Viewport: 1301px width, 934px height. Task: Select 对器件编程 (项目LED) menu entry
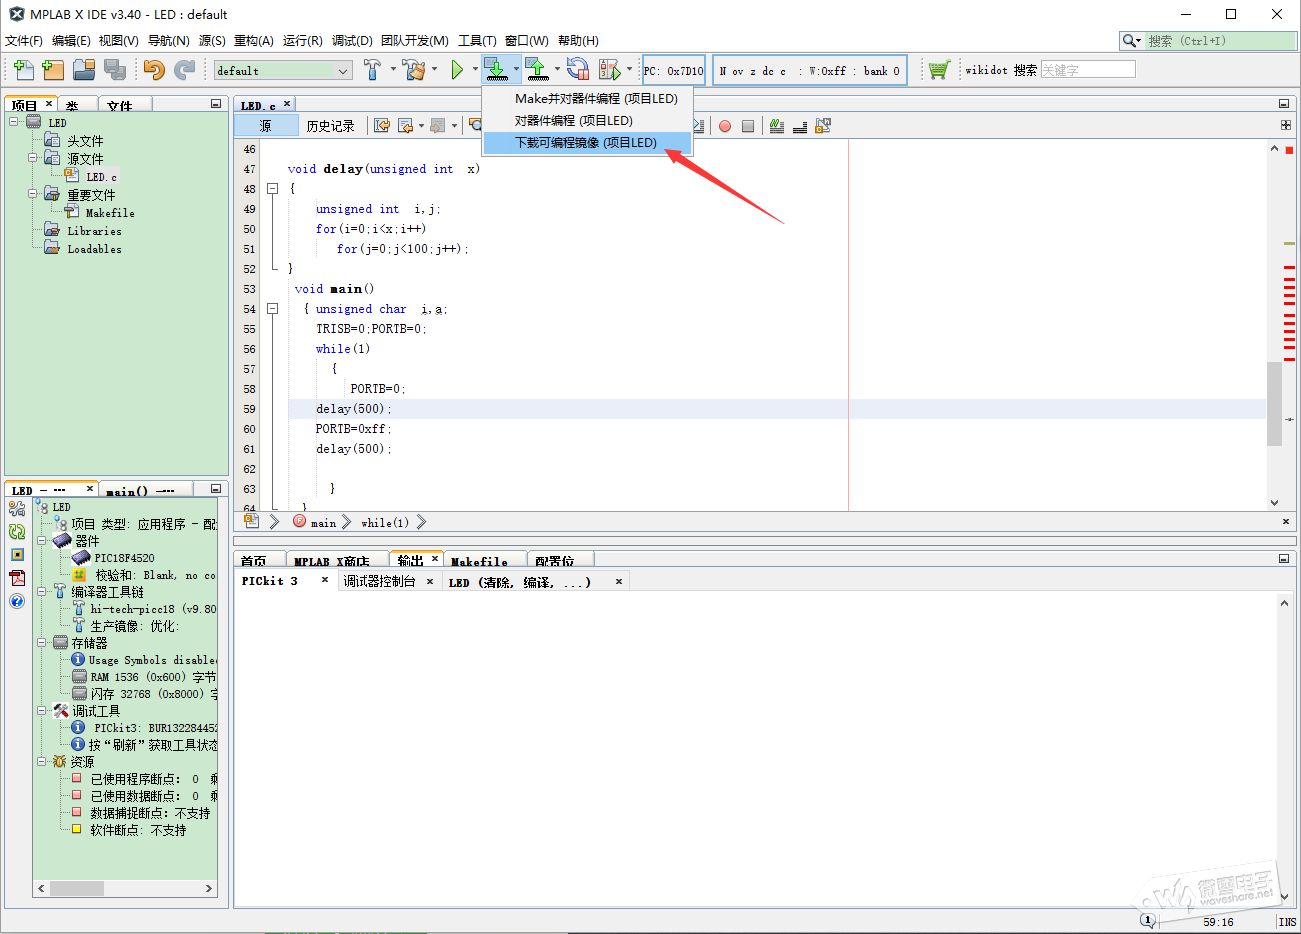[587, 120]
